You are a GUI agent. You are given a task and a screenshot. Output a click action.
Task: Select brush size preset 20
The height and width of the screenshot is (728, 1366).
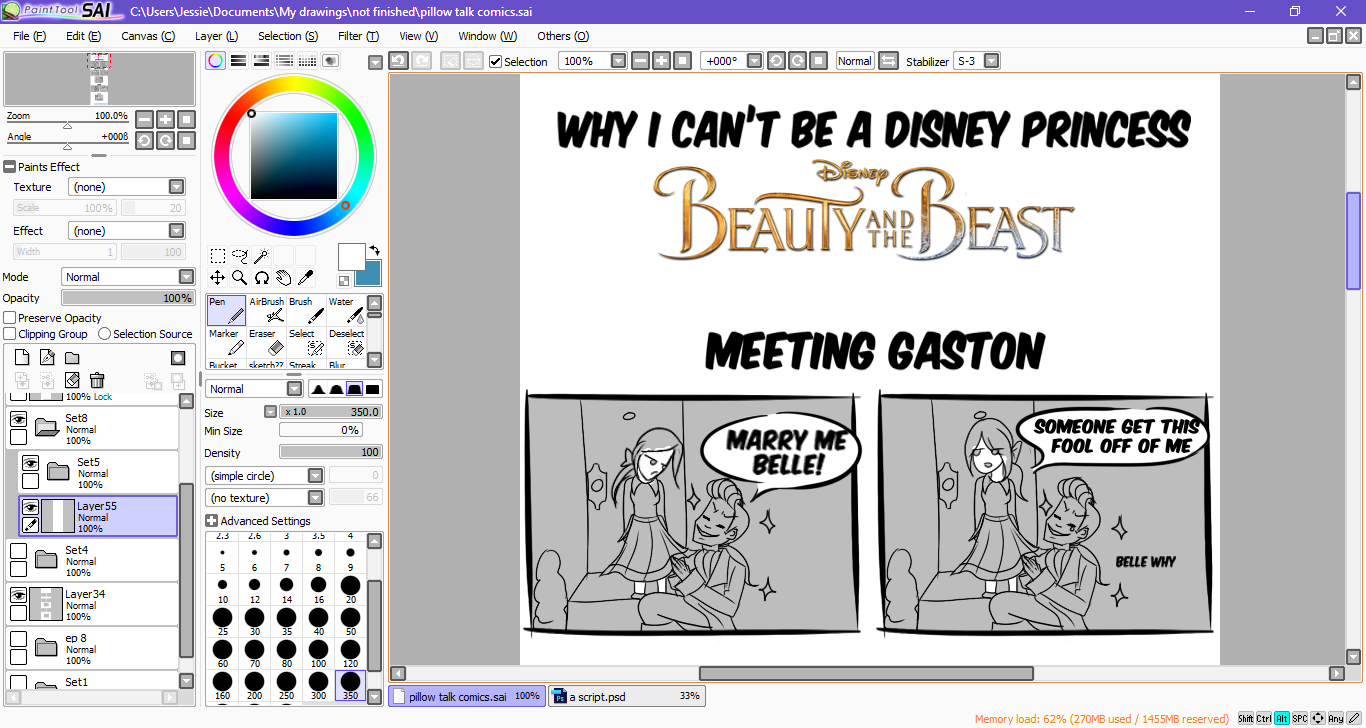click(350, 588)
